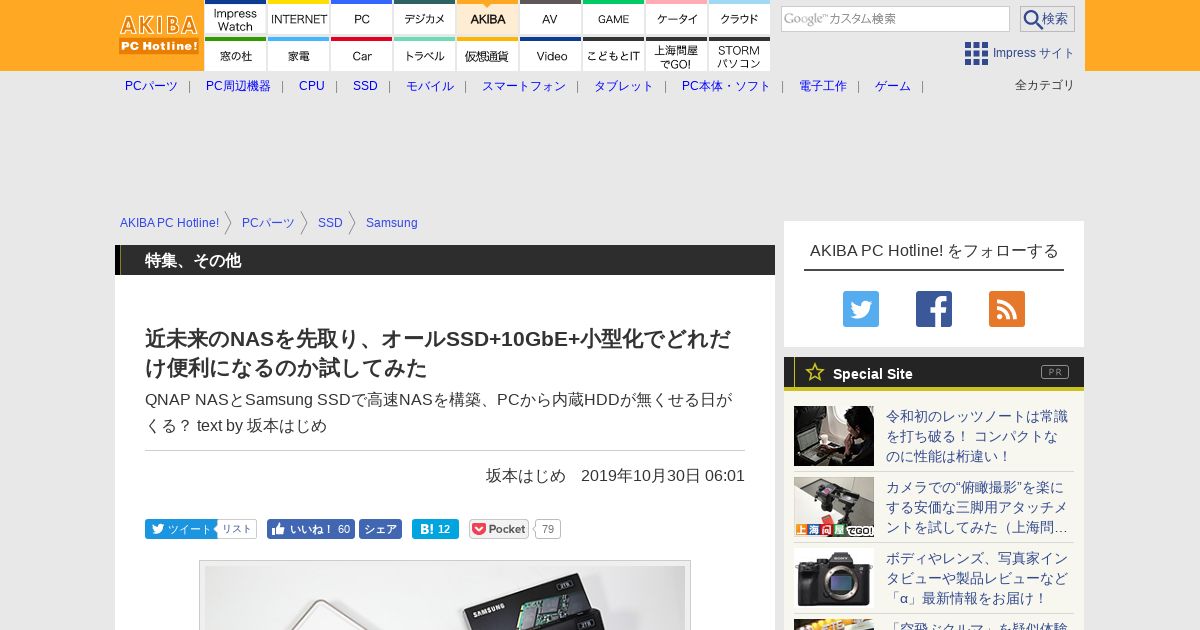This screenshot has height=630, width=1200.
Task: Go to Samsung breadcrumb
Action: pyautogui.click(x=392, y=223)
